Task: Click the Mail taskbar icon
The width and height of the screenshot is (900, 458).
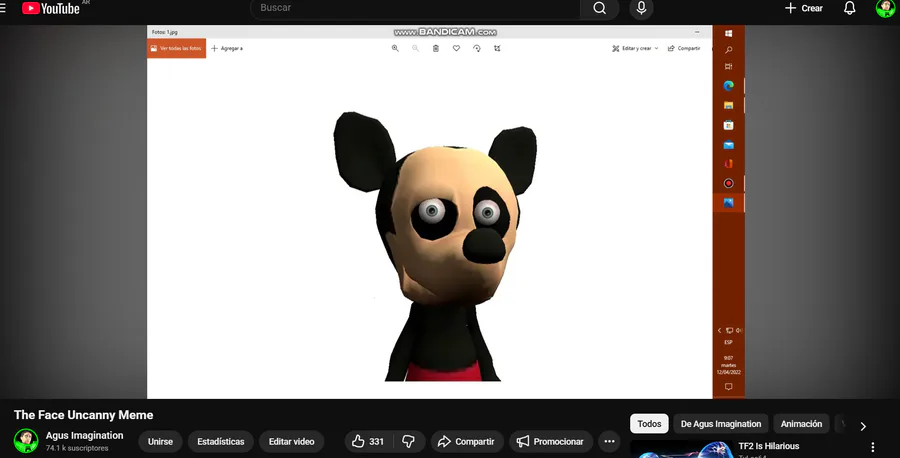Action: (728, 145)
